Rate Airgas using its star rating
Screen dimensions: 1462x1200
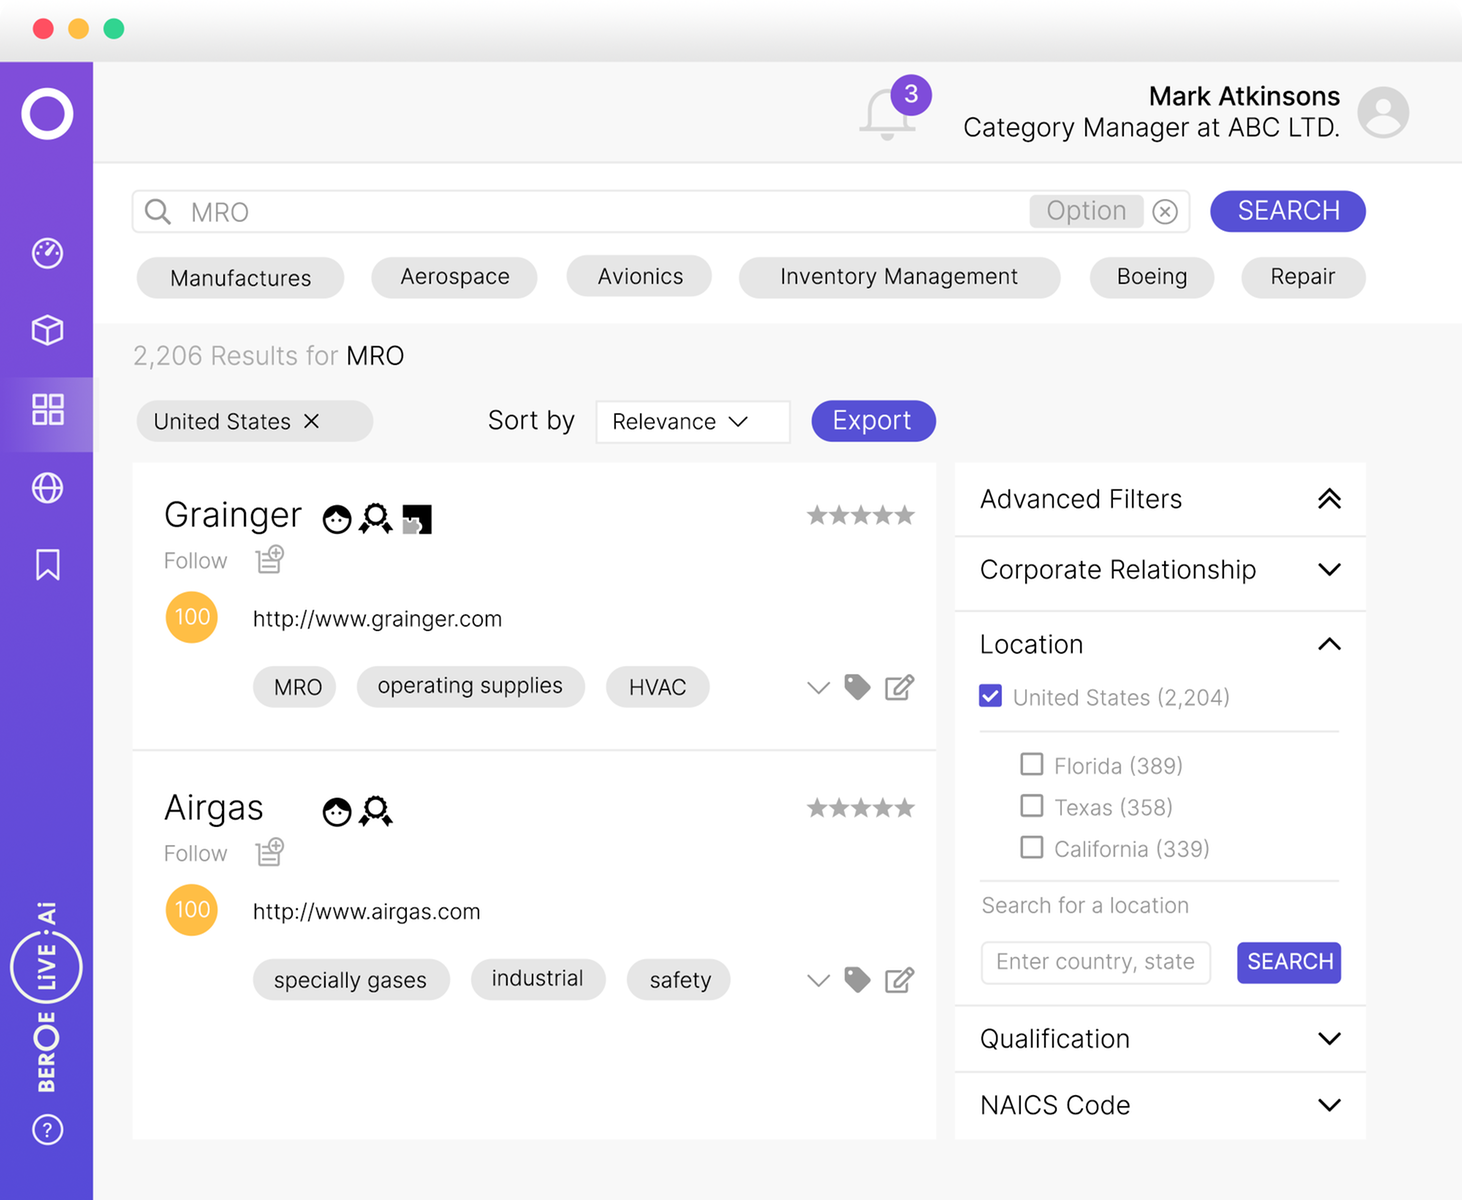861,807
